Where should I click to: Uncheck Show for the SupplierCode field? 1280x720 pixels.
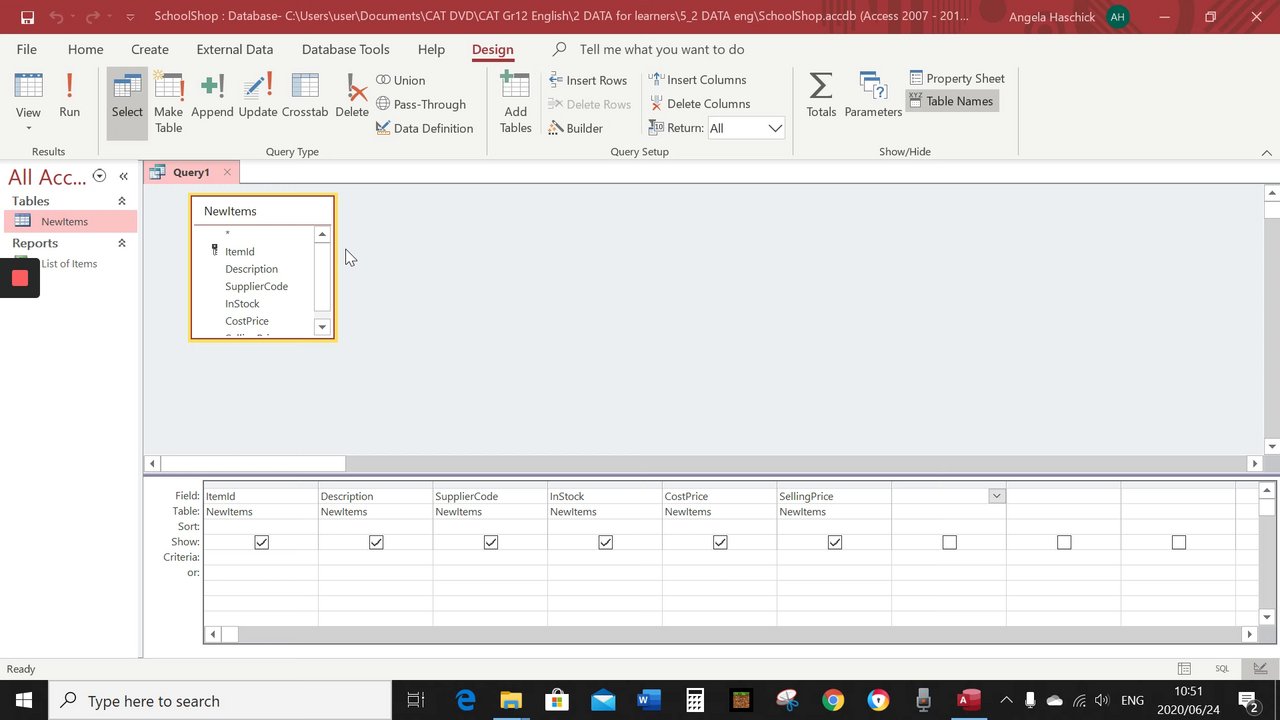[491, 542]
